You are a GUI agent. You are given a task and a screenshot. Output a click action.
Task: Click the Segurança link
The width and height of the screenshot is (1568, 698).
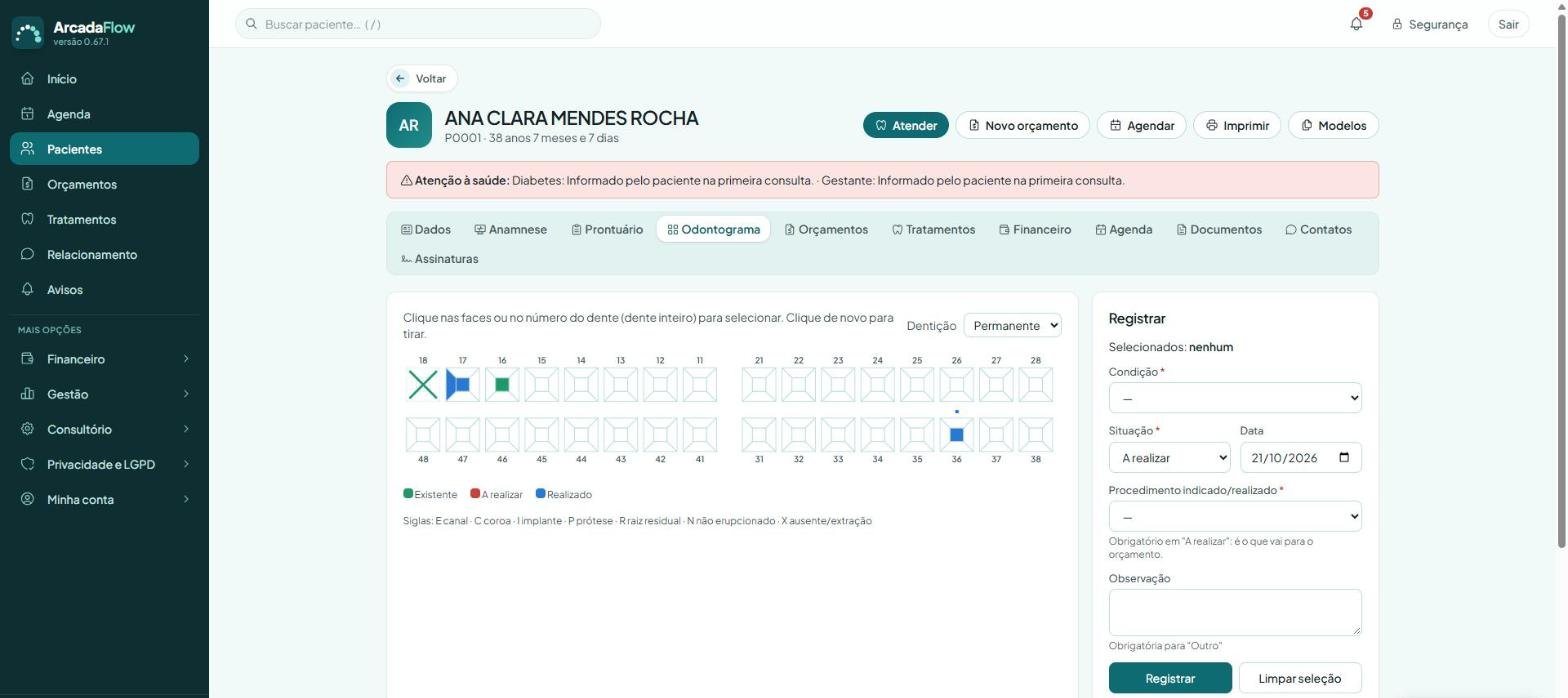[x=1430, y=24]
